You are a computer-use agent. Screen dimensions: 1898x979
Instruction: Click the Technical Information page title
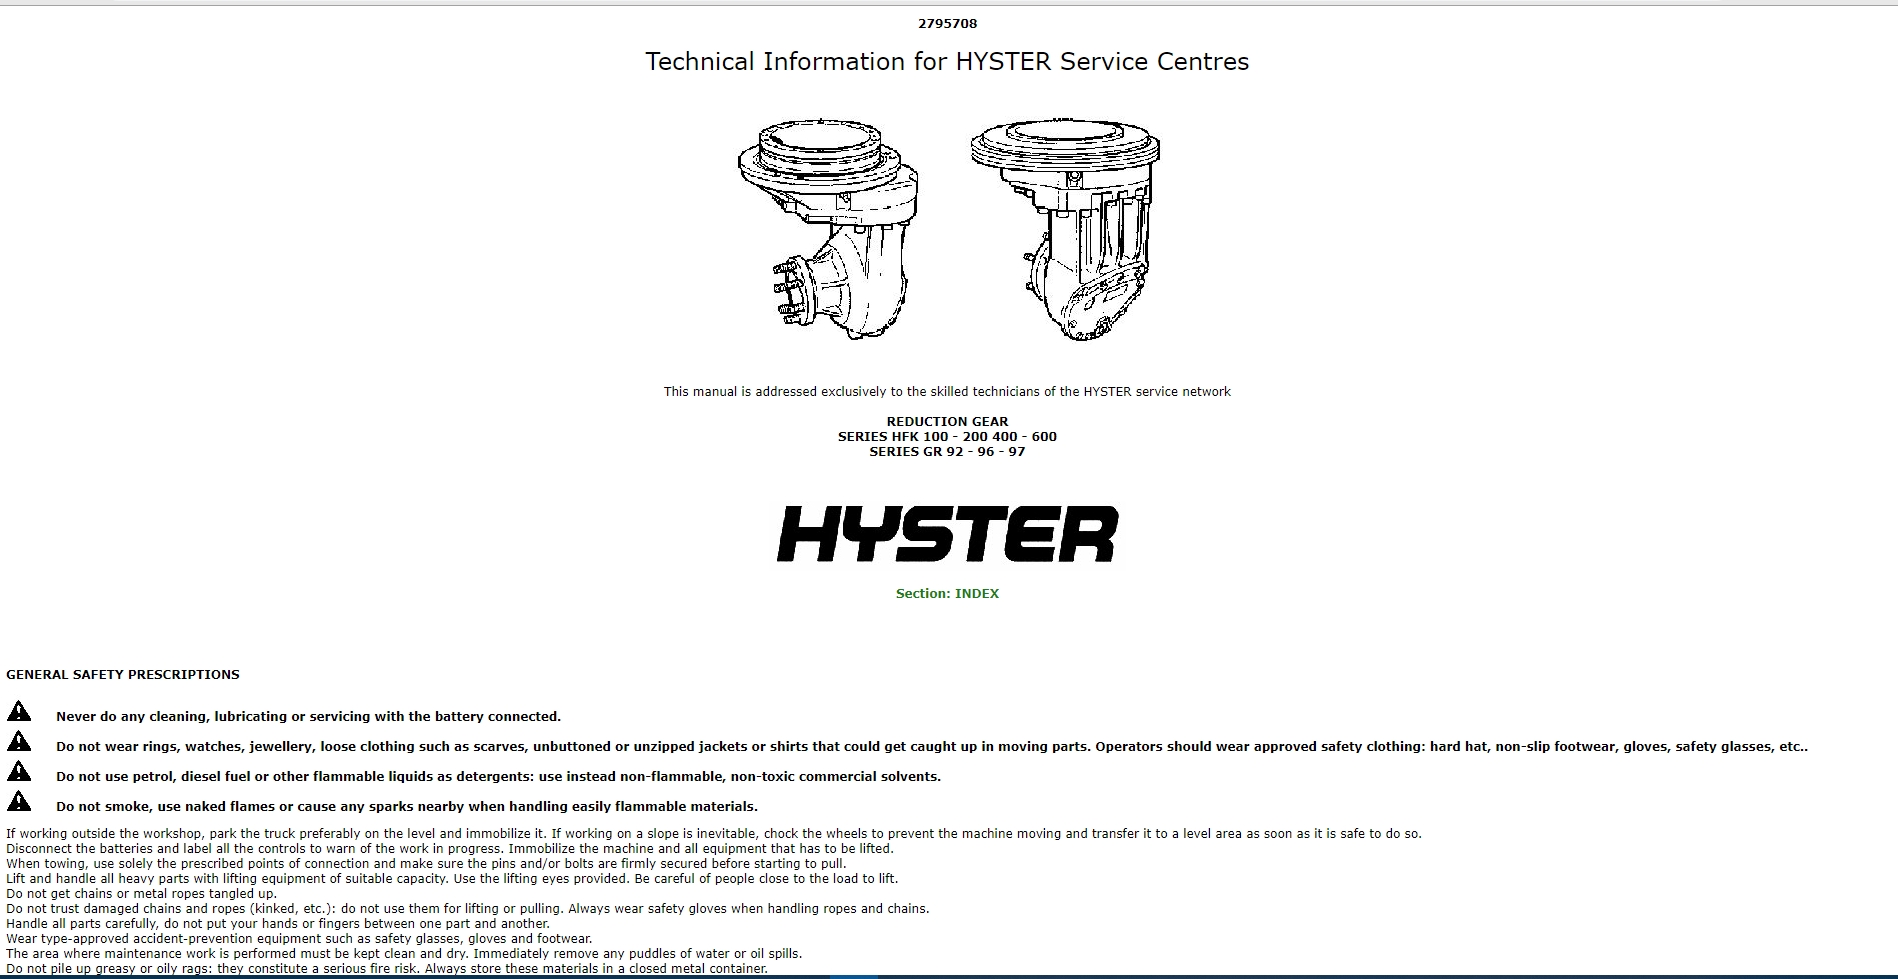pos(947,61)
